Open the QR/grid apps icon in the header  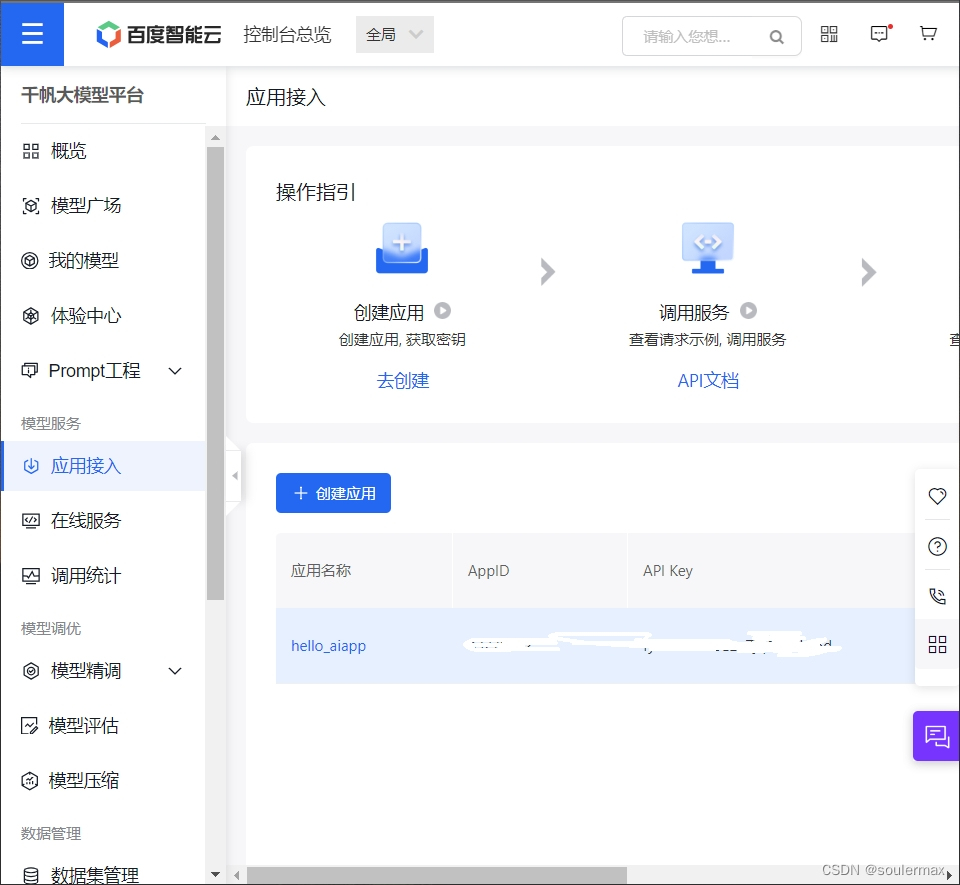pyautogui.click(x=829, y=34)
